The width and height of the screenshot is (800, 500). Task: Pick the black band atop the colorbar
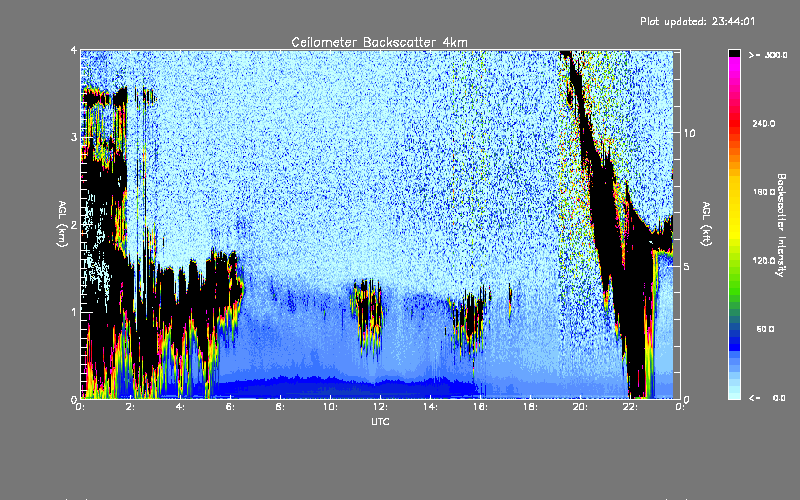pyautogui.click(x=734, y=53)
